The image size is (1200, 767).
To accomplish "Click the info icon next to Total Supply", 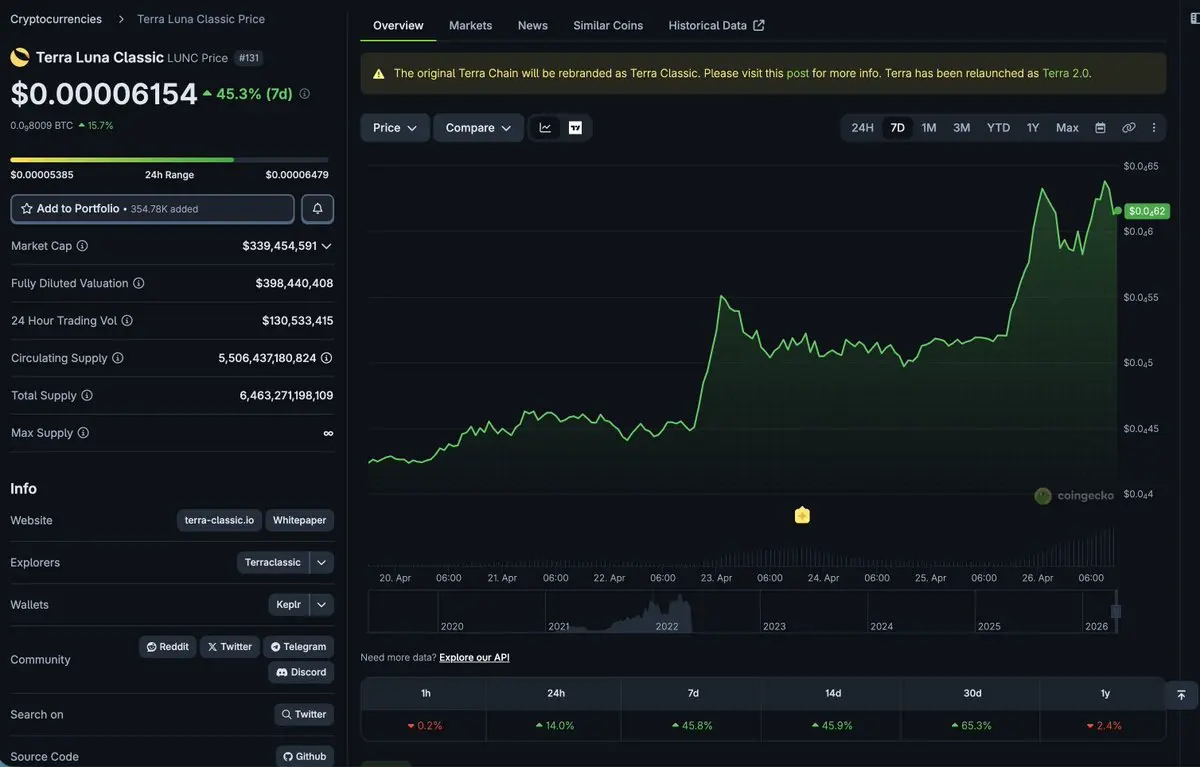I will (87, 396).
